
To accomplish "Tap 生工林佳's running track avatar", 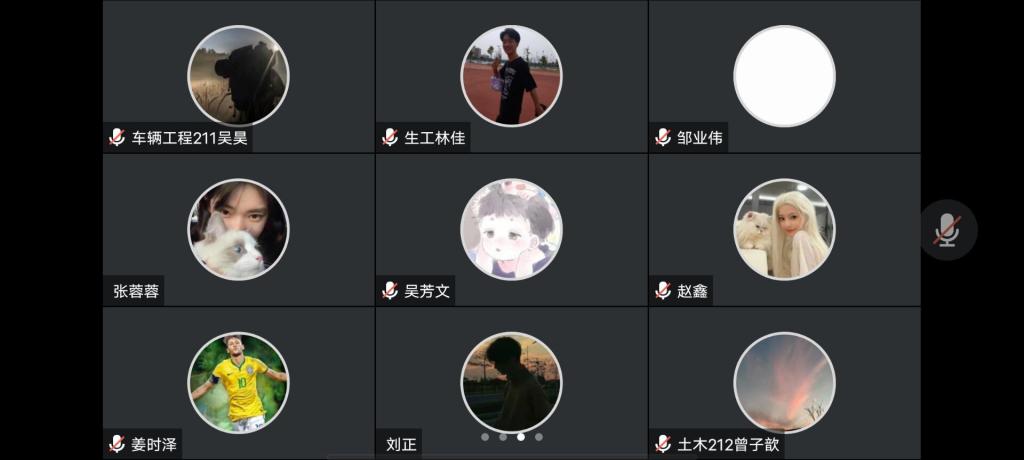I will (x=511, y=76).
